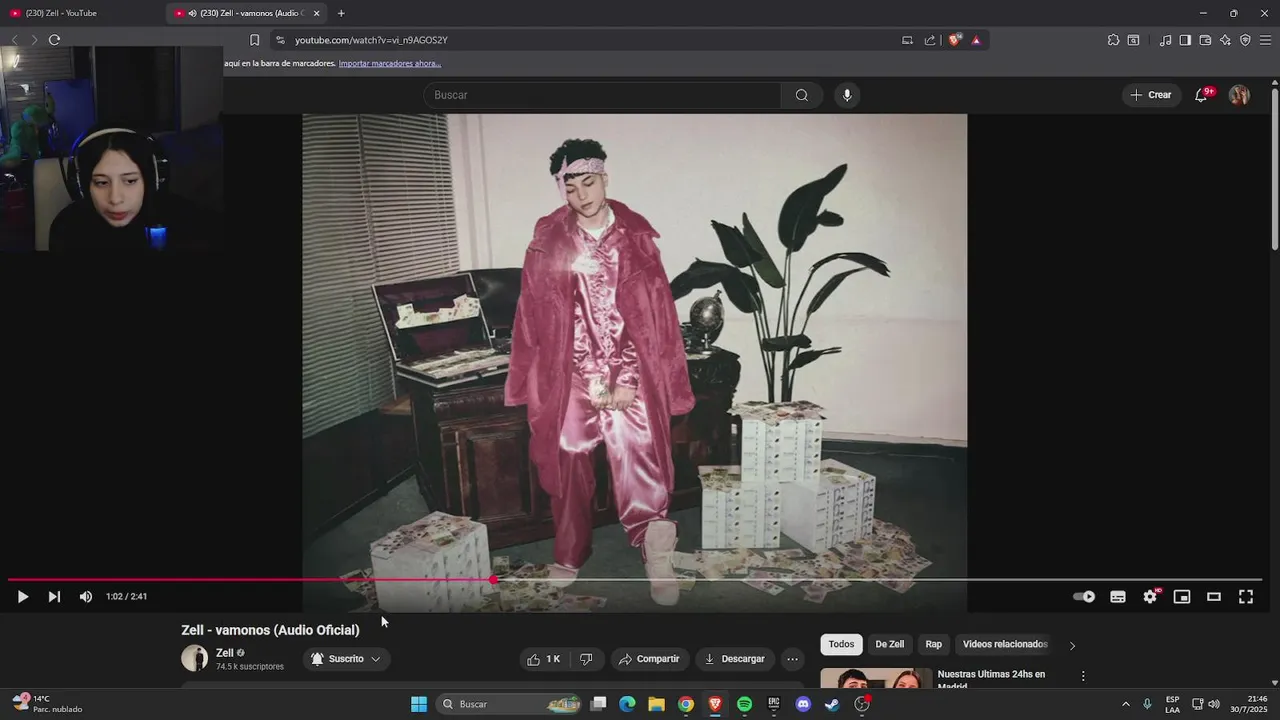The height and width of the screenshot is (720, 1280).
Task: Start voice search with microphone
Action: click(x=847, y=95)
